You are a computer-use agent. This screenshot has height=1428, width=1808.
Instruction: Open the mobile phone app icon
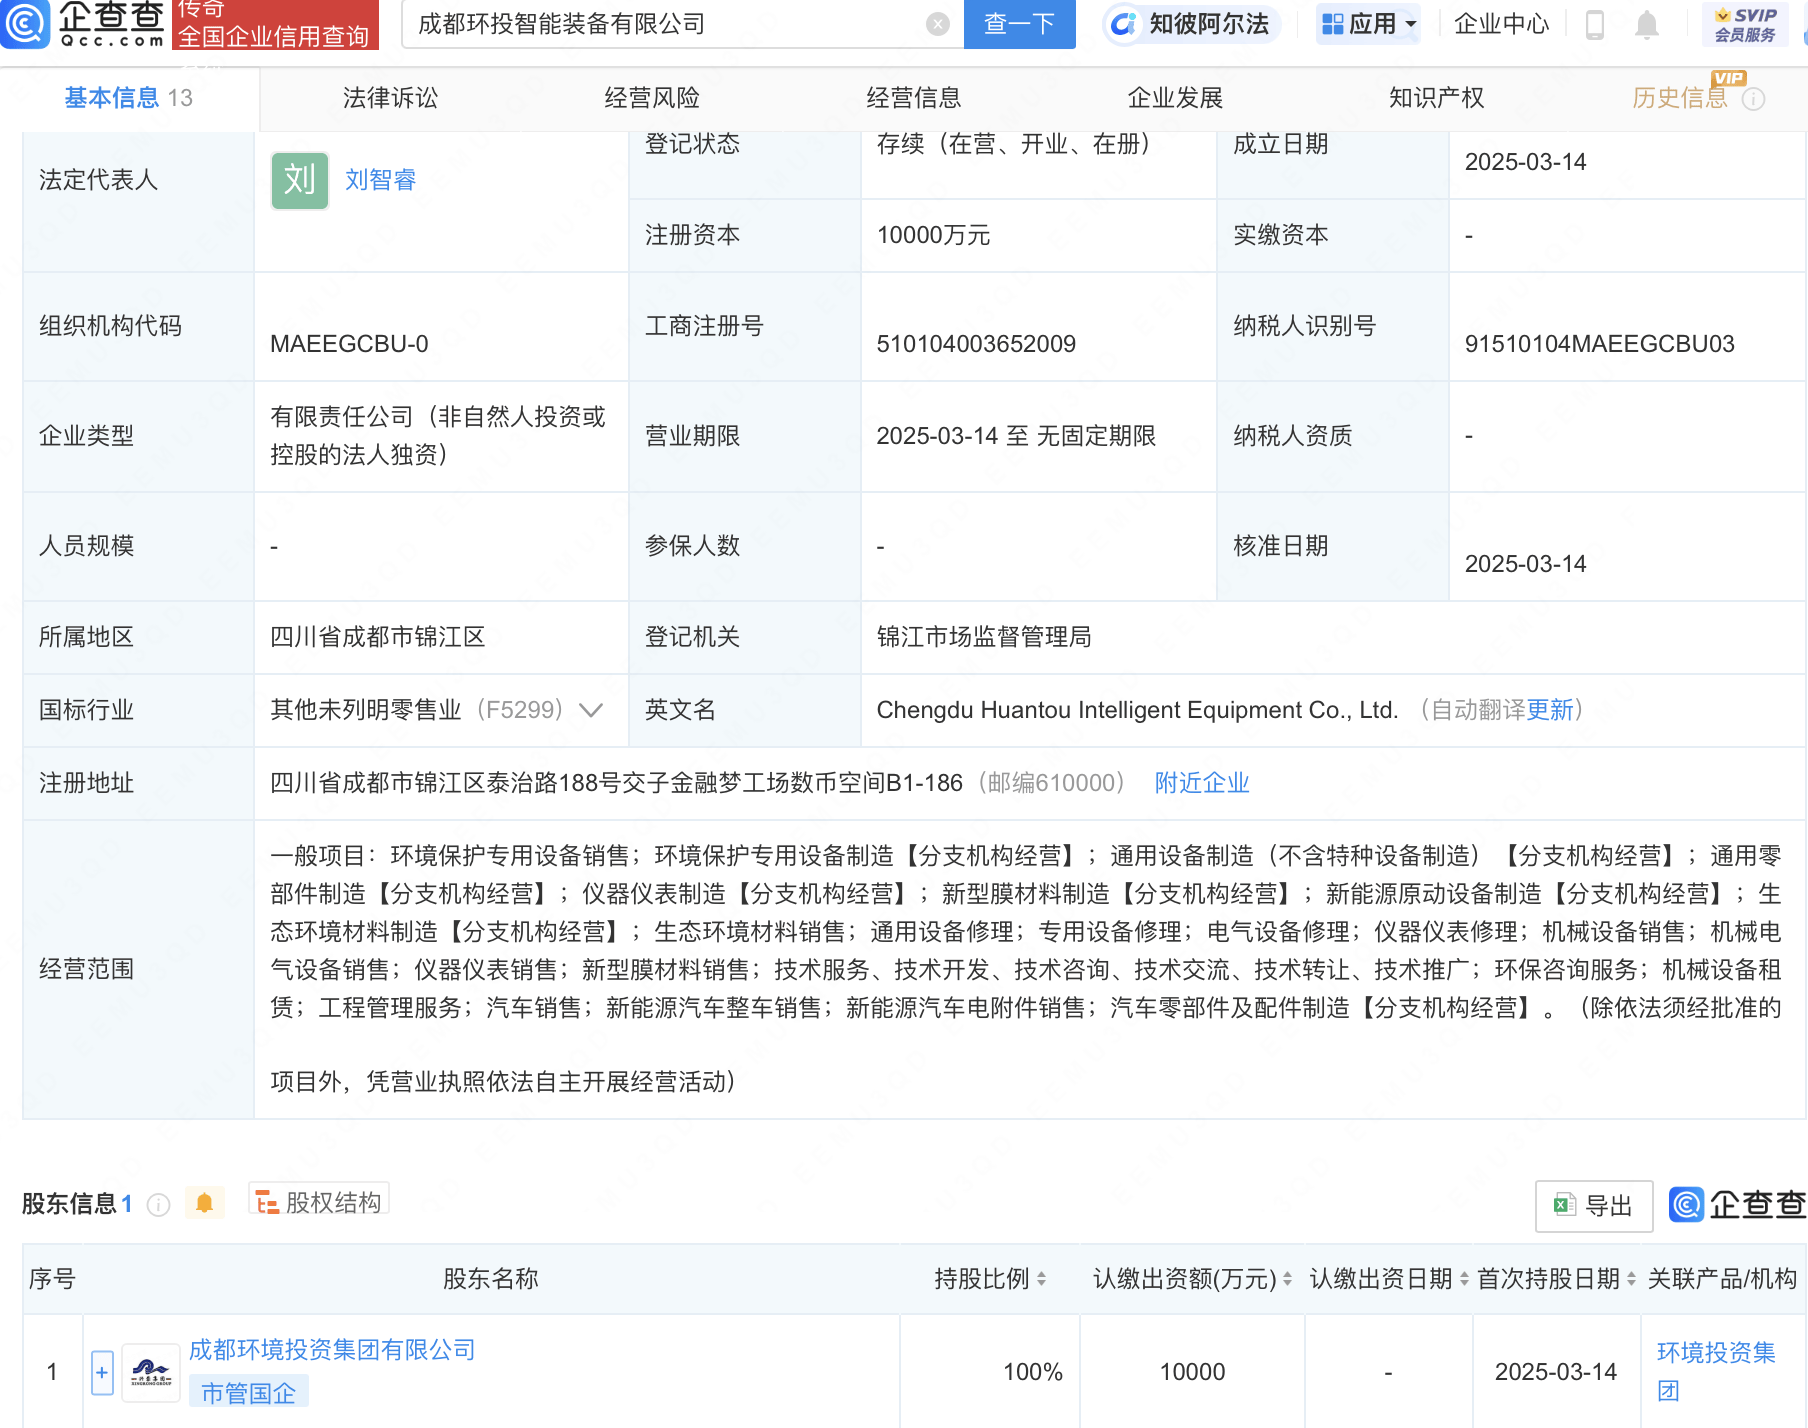1595,25
